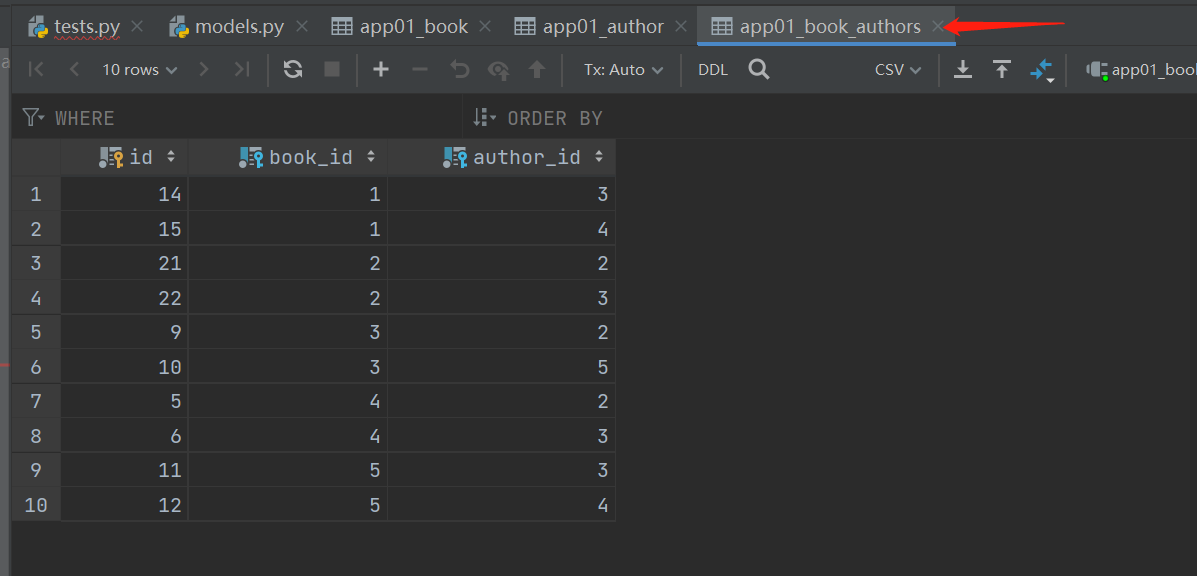Close the tests.py tab
This screenshot has height=576, width=1197.
tap(137, 27)
